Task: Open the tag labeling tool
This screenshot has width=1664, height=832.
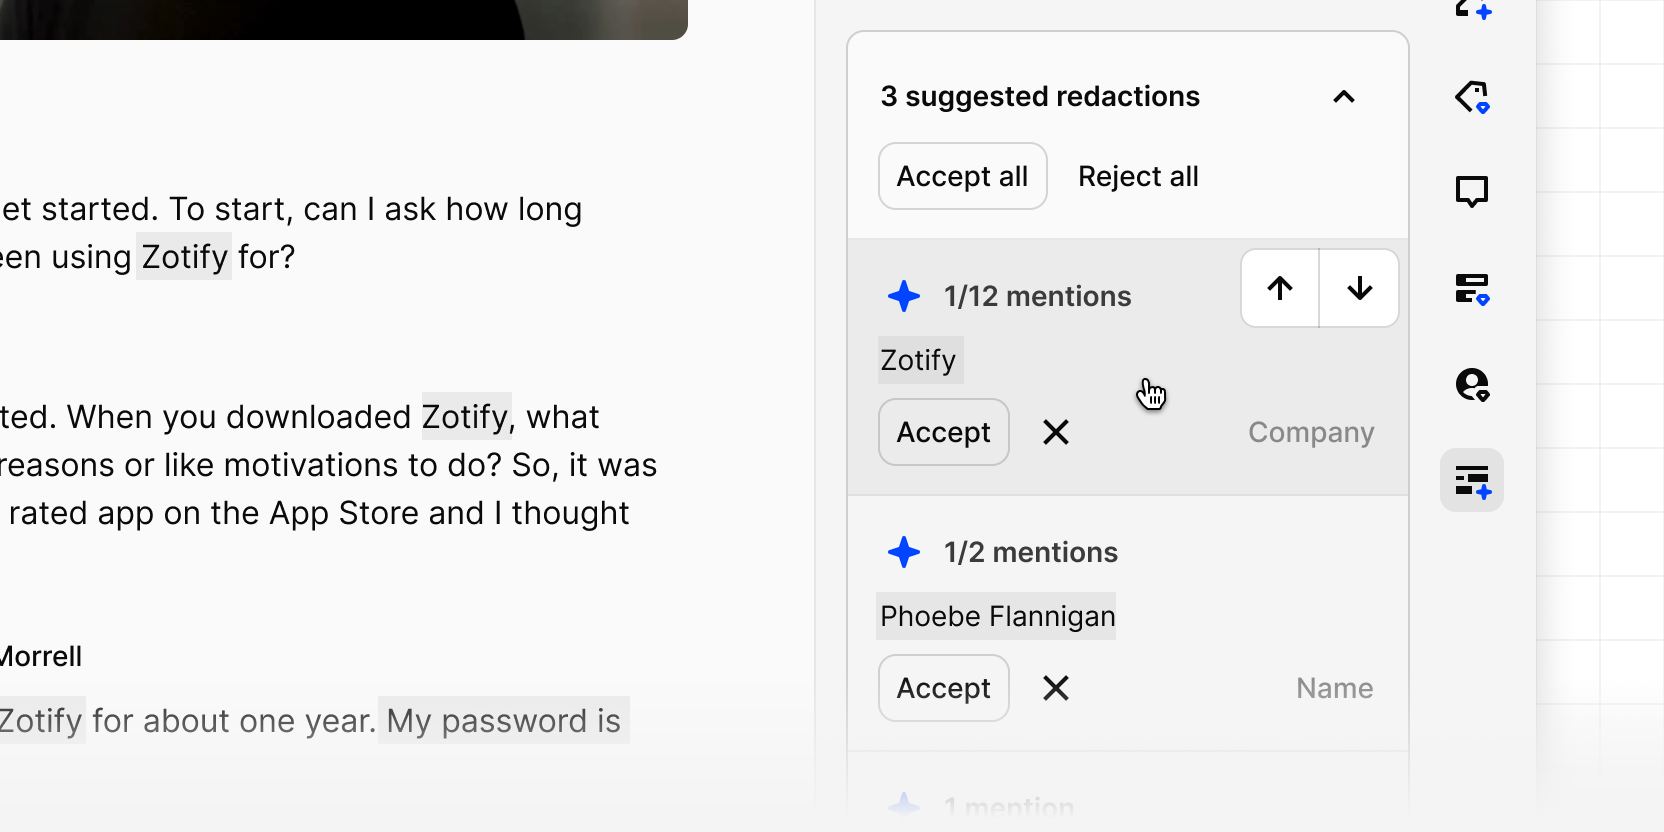Action: [x=1471, y=97]
